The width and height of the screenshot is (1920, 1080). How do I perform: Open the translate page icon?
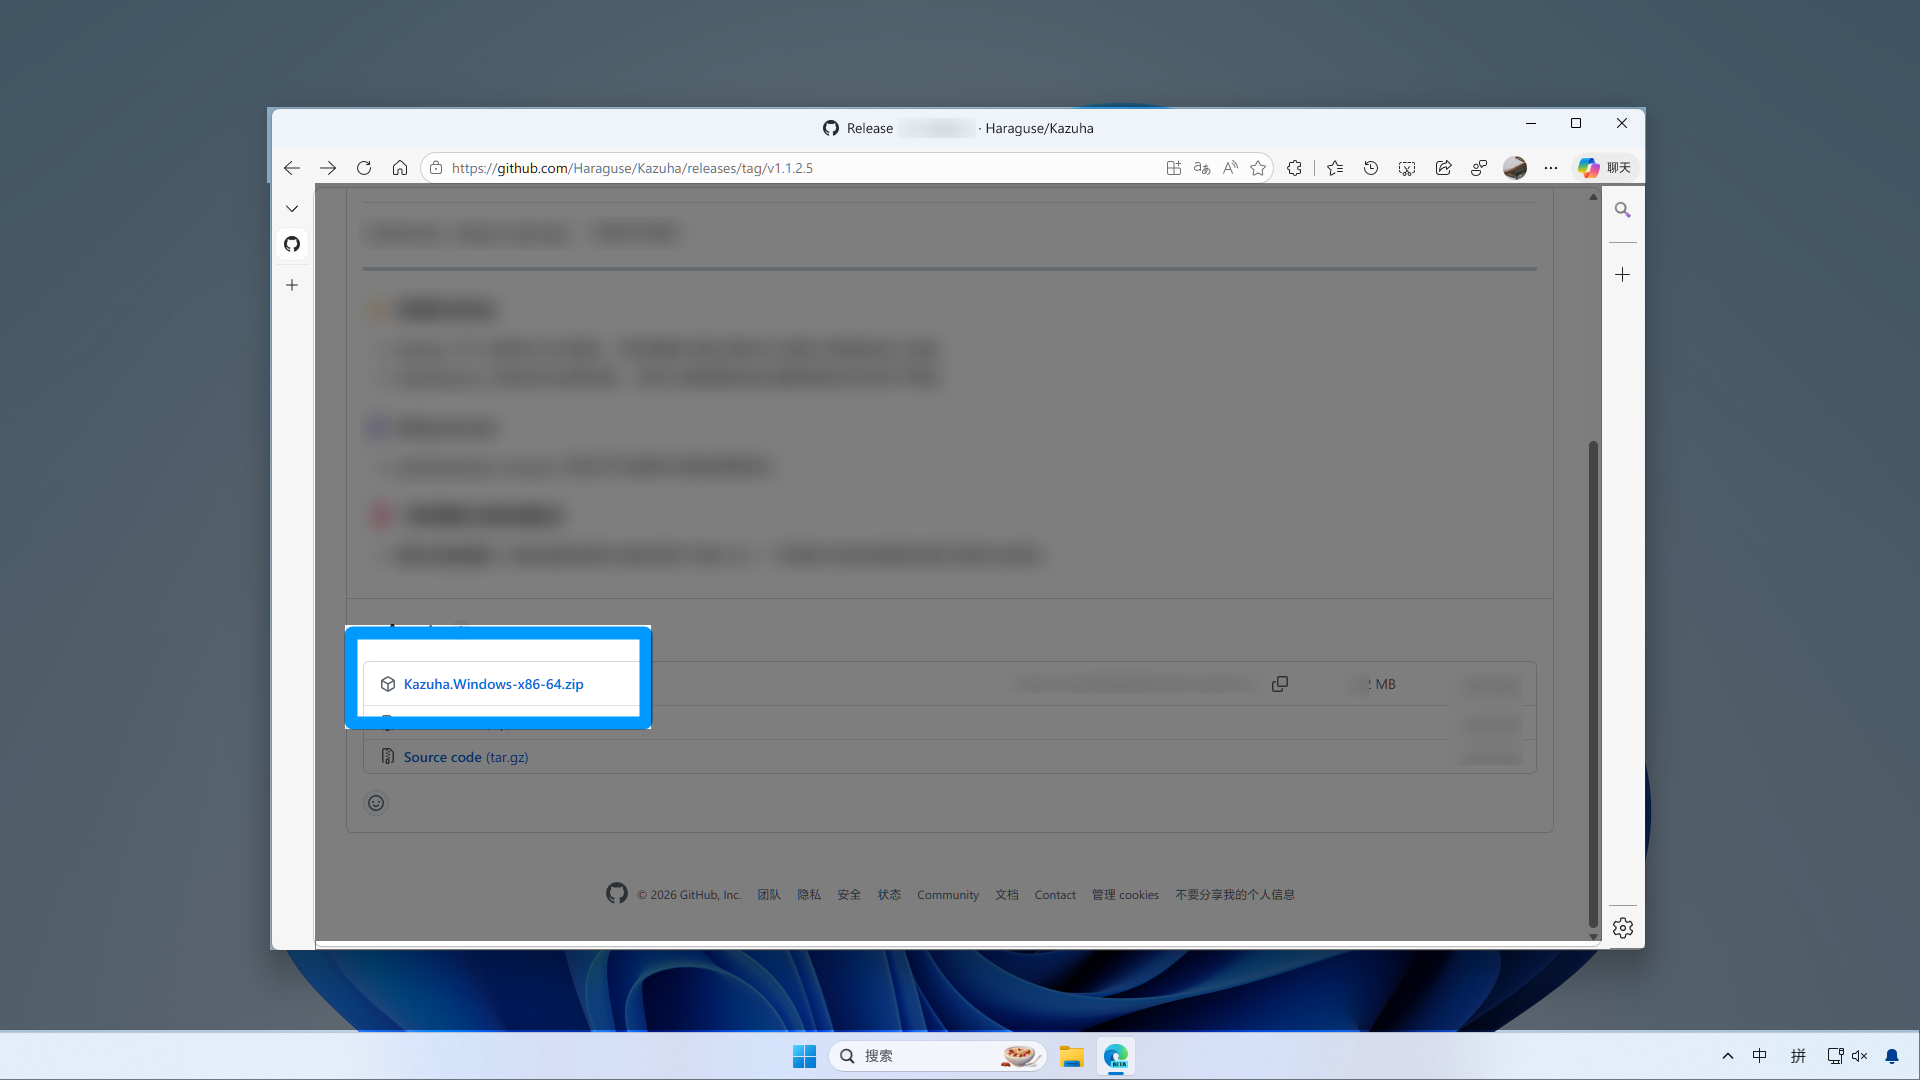point(1202,168)
